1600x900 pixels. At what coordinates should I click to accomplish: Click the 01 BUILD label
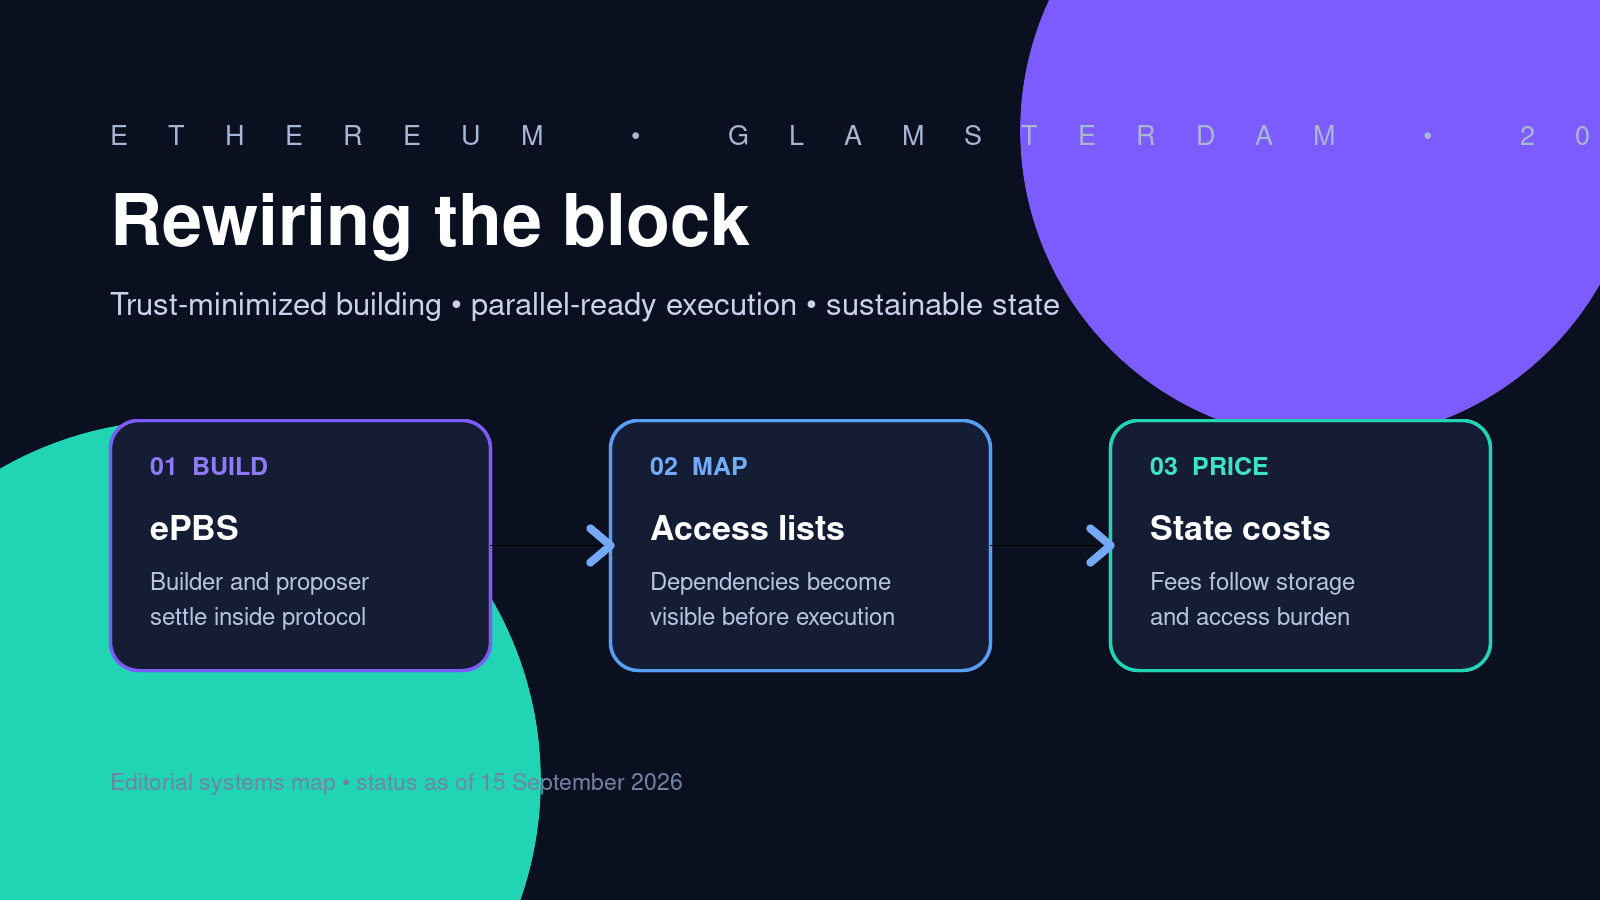[209, 467]
